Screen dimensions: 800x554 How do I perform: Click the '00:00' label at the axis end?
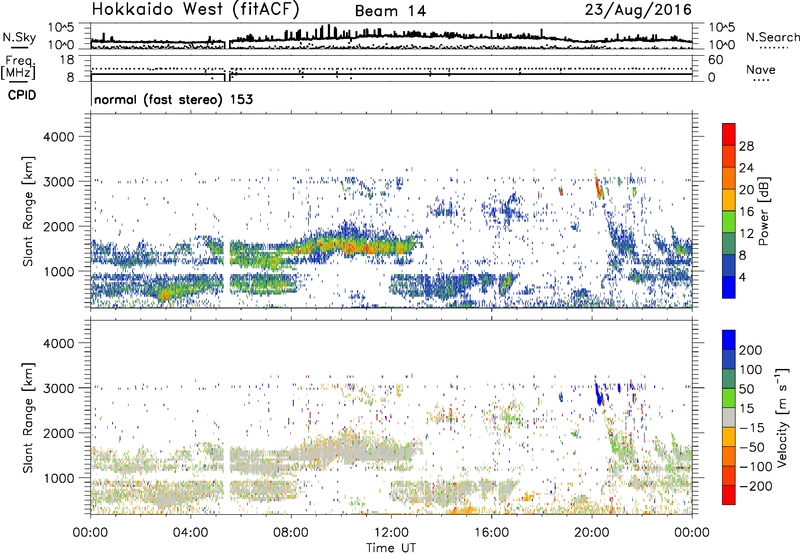click(691, 533)
